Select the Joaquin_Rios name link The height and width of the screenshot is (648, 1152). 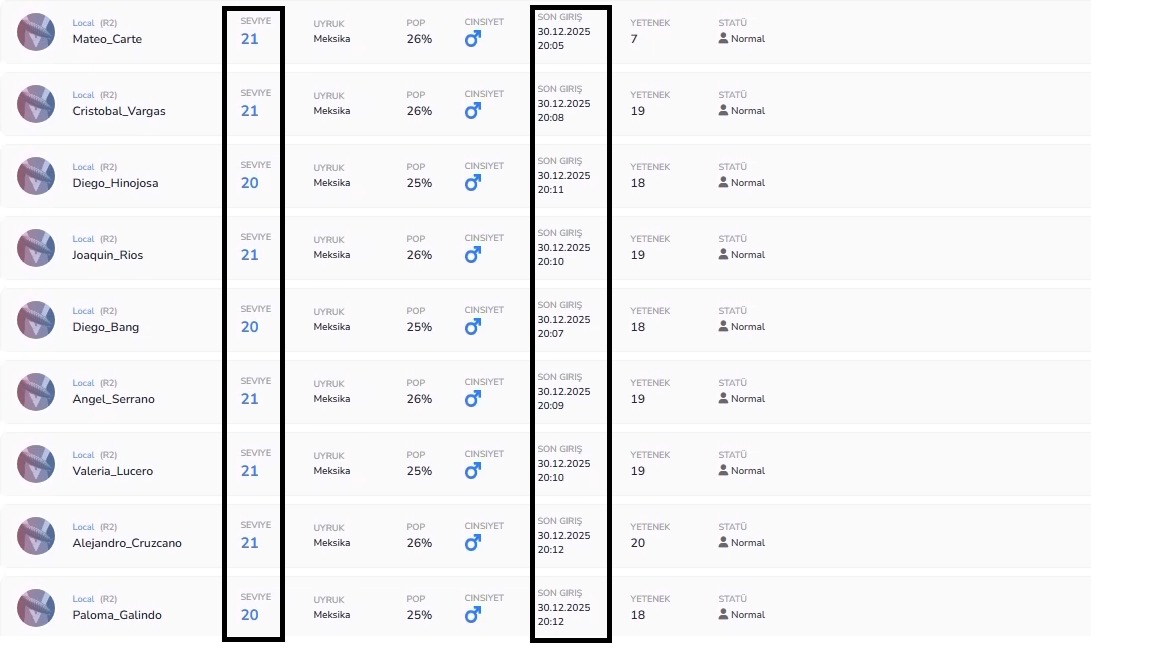[x=107, y=255]
